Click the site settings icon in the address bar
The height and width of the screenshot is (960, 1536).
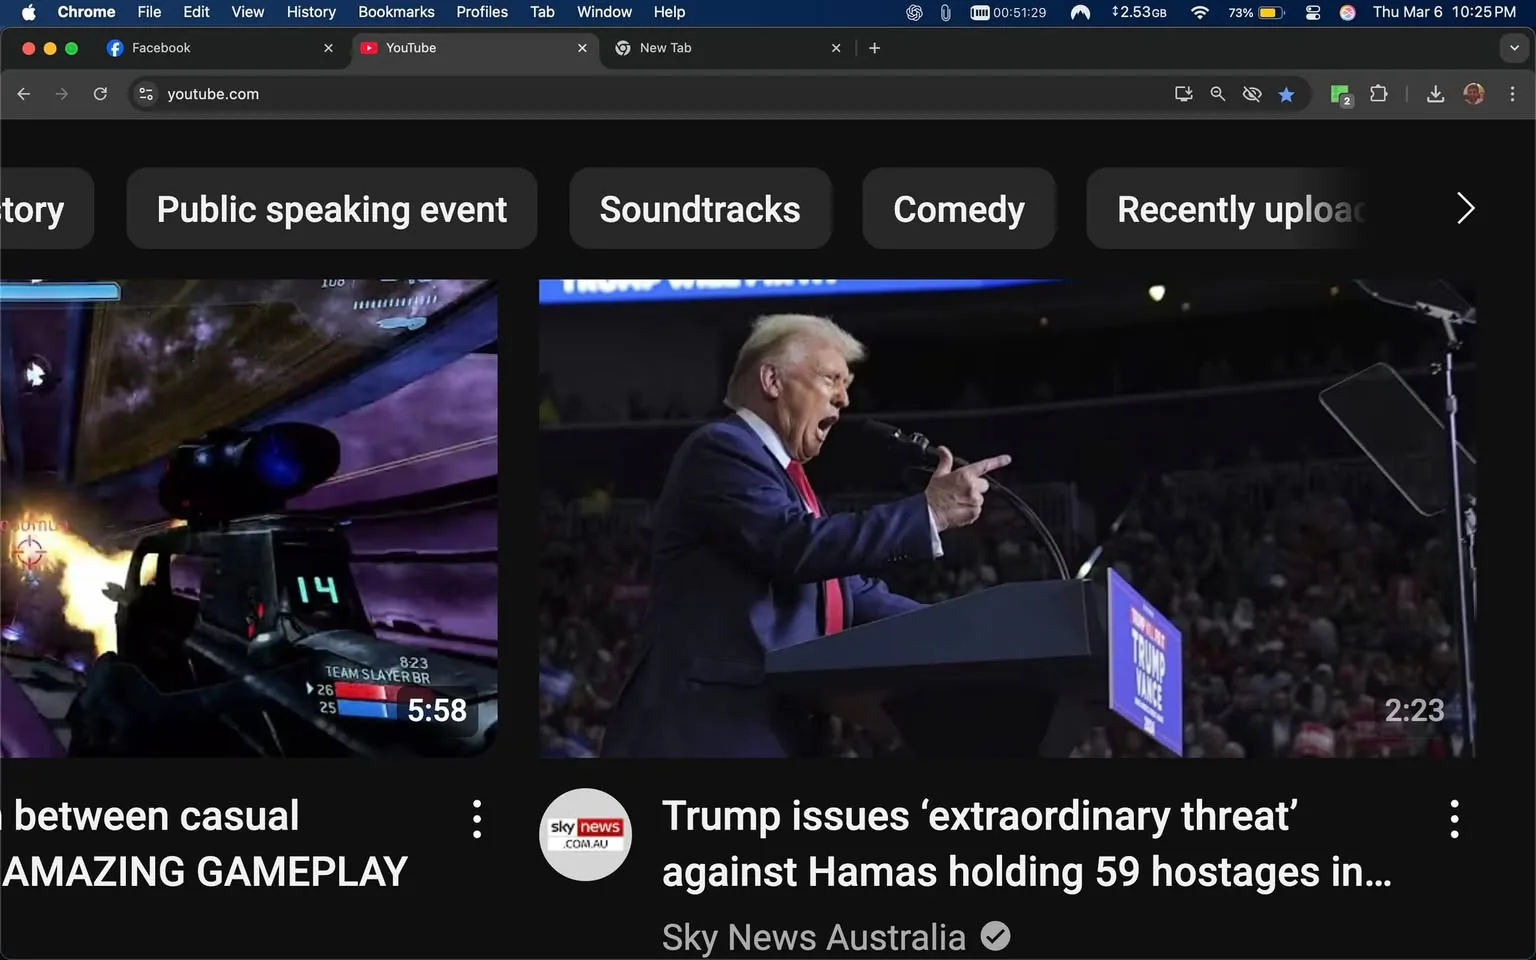click(146, 93)
